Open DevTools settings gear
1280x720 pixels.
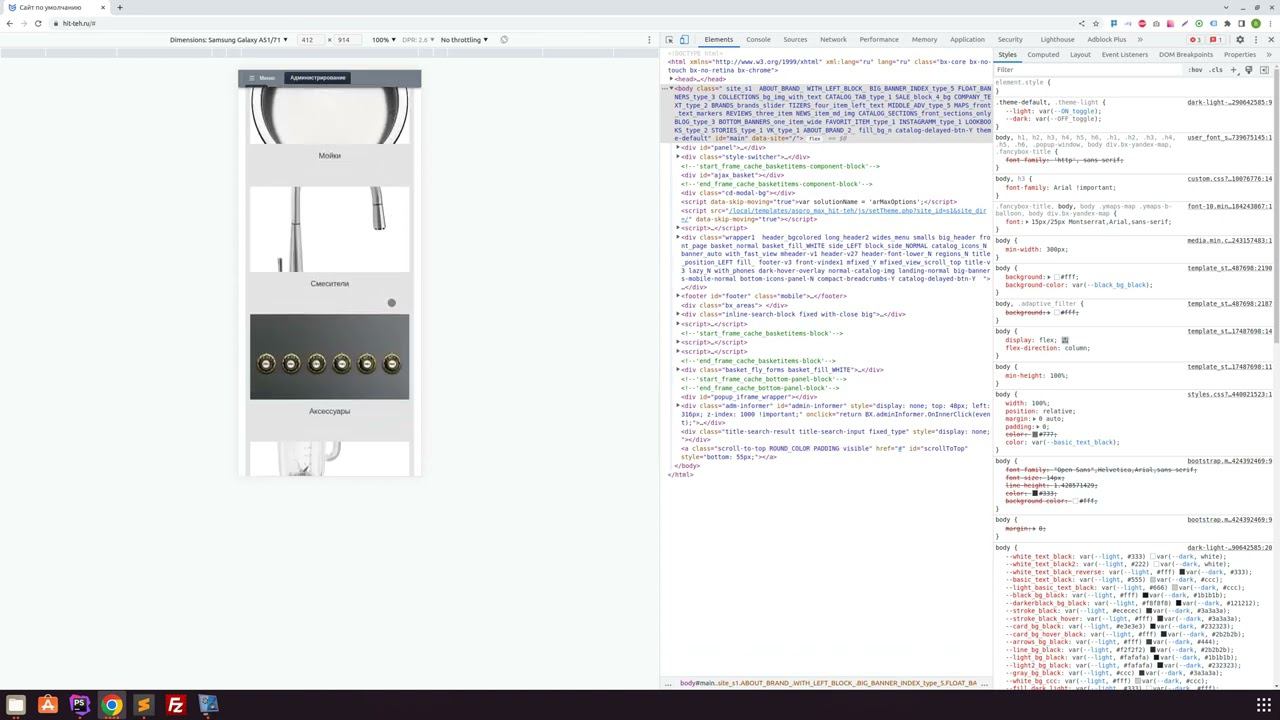point(1240,40)
